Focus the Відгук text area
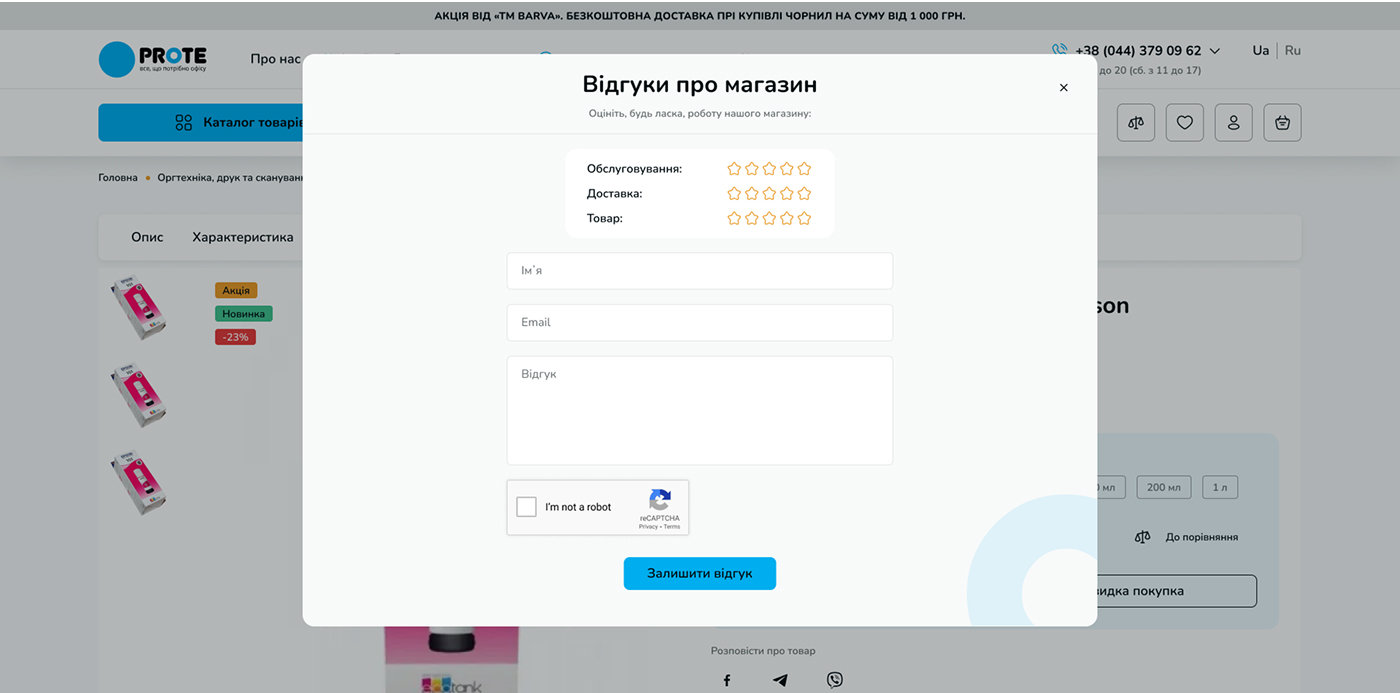This screenshot has height=693, width=1400. 700,410
